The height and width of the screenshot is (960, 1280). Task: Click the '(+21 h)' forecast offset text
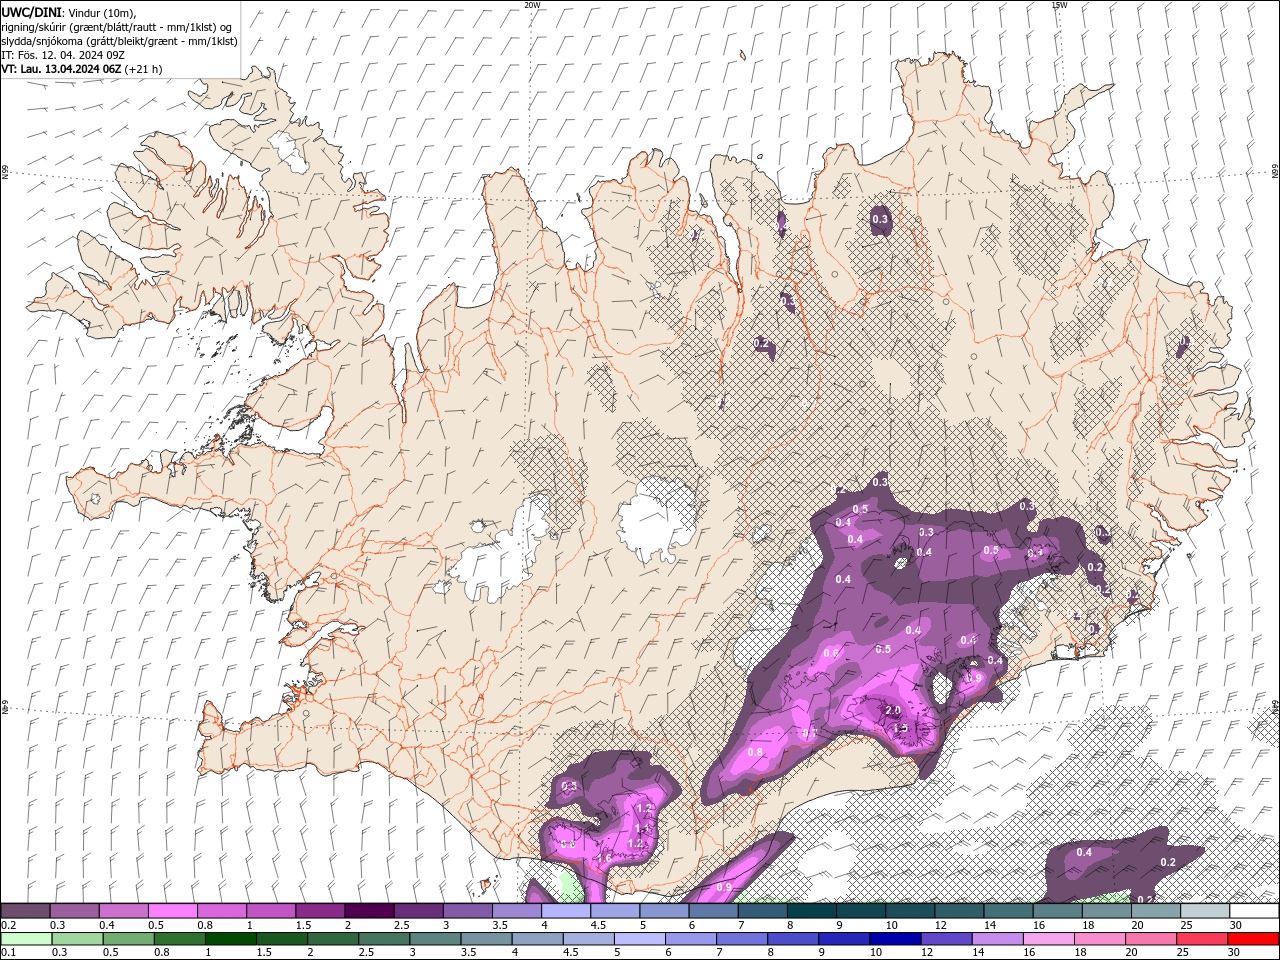(x=144, y=69)
